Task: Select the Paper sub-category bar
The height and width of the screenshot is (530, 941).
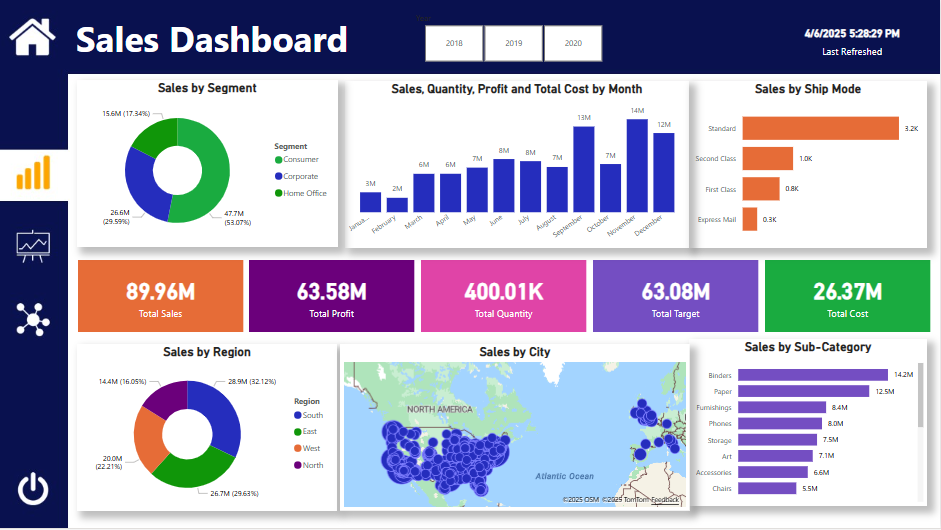Action: click(804, 391)
